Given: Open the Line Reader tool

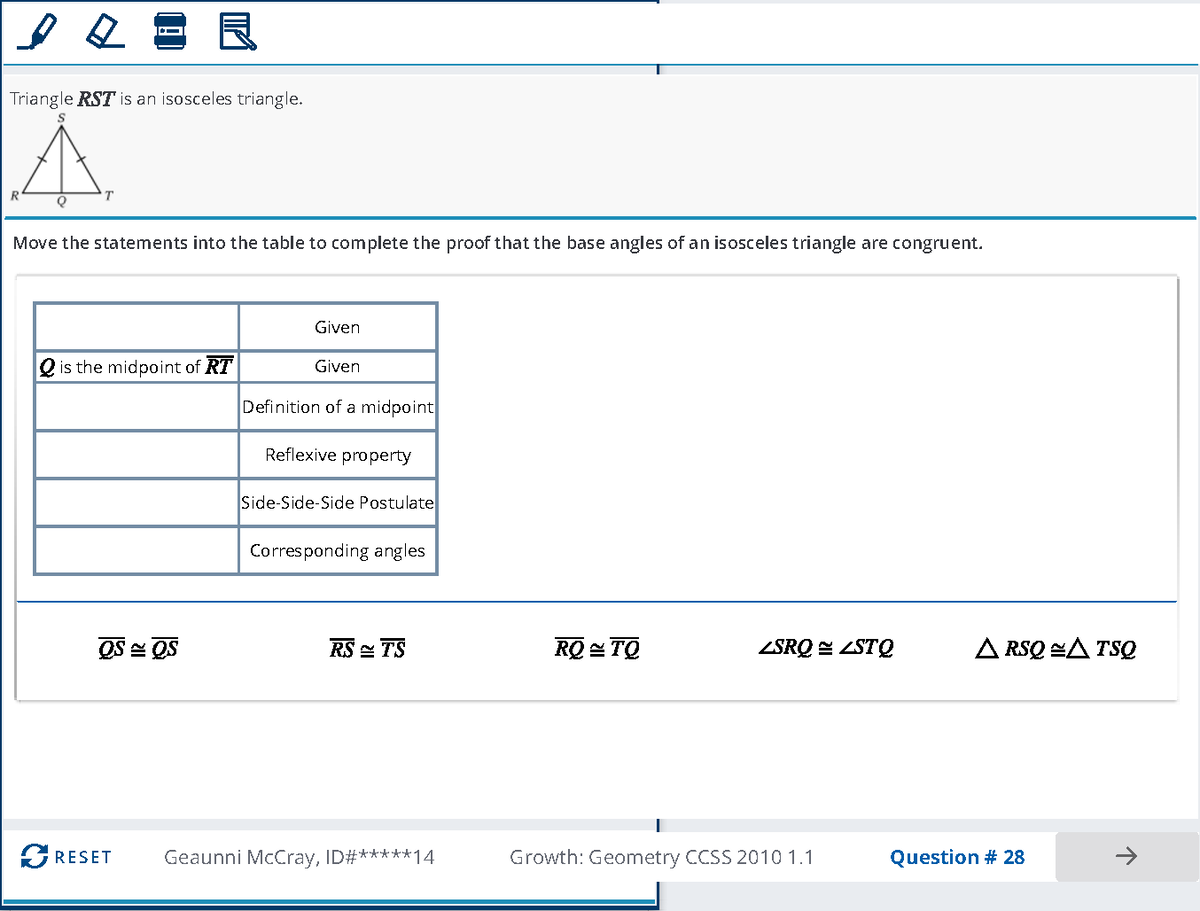Looking at the screenshot, I should [x=169, y=32].
